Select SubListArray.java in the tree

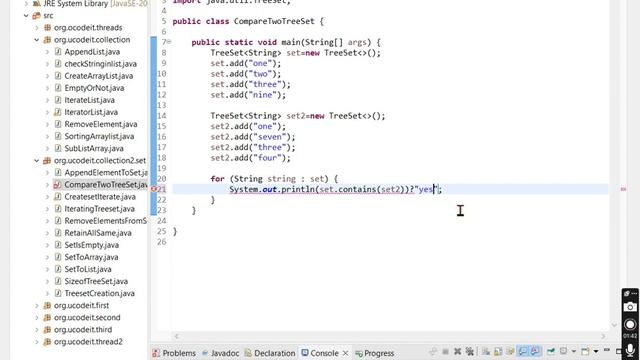point(94,149)
